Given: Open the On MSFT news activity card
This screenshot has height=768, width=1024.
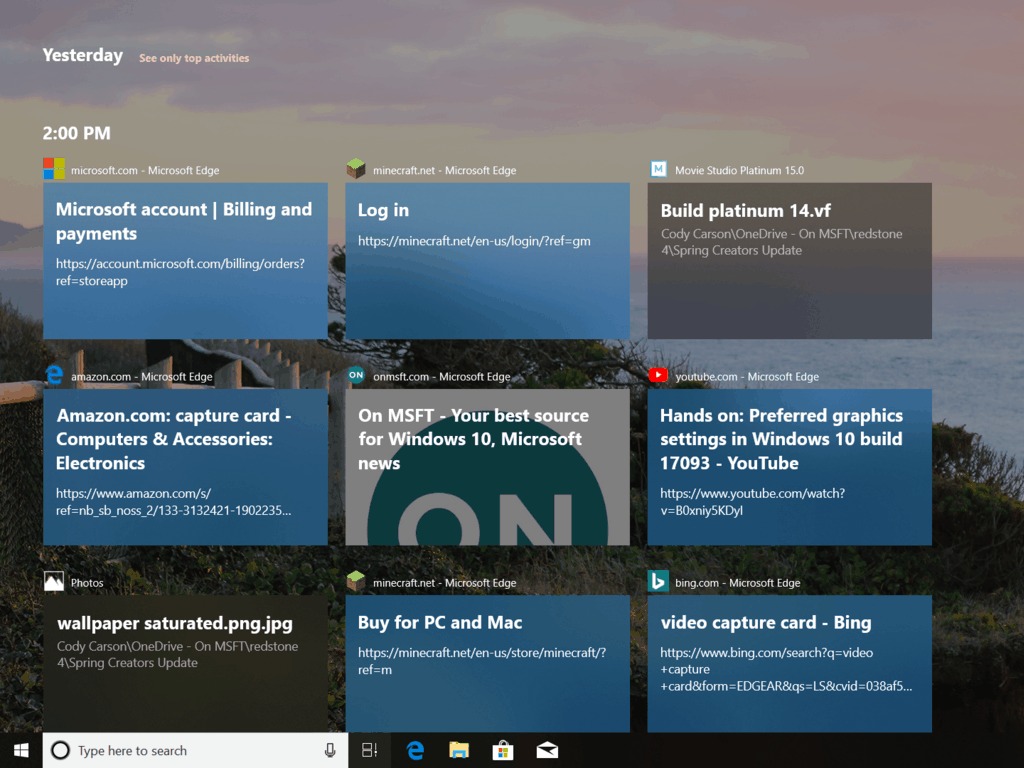Looking at the screenshot, I should (x=487, y=466).
